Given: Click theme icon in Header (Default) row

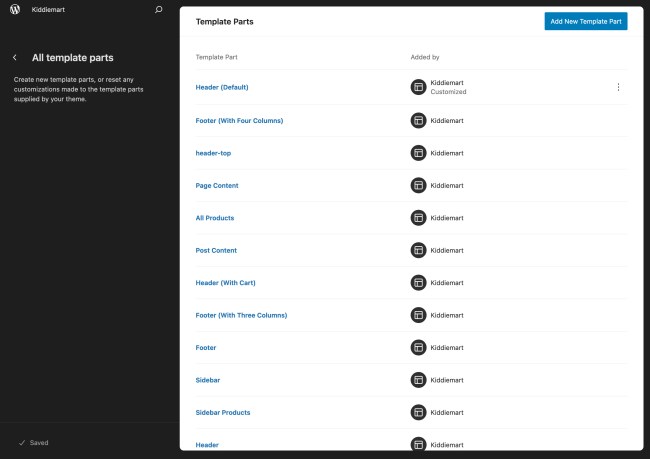Looking at the screenshot, I should pyautogui.click(x=419, y=87).
